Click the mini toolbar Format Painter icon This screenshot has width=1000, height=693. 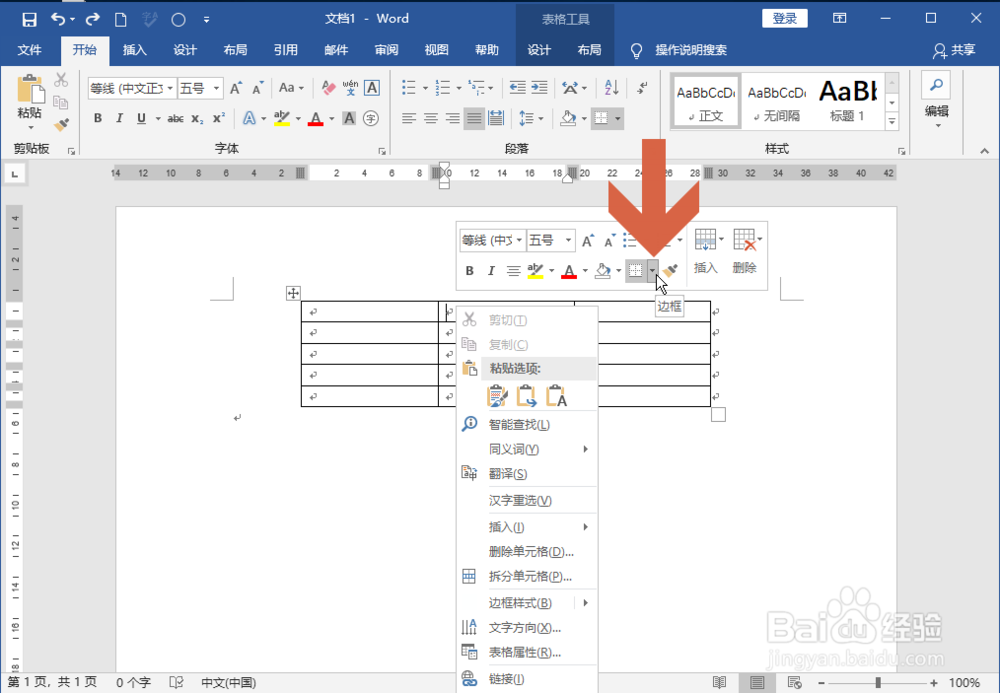pyautogui.click(x=670, y=271)
